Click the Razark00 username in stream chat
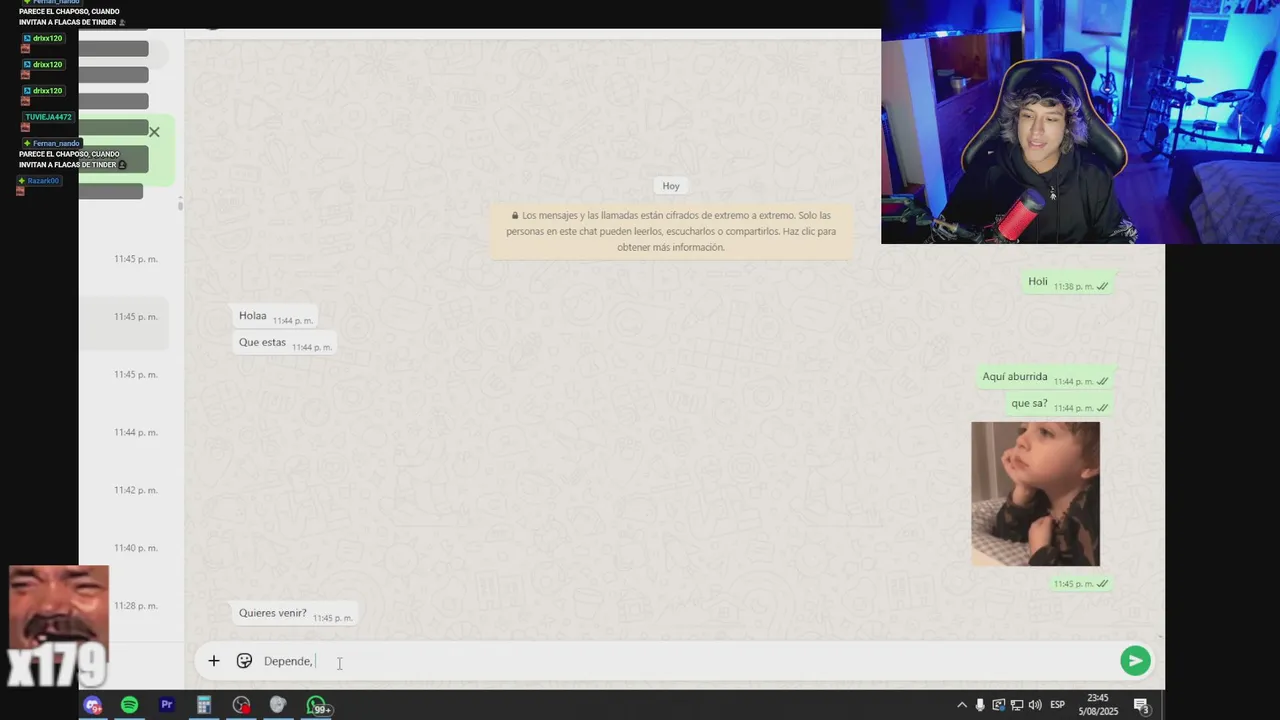The image size is (1280, 720). [x=43, y=181]
